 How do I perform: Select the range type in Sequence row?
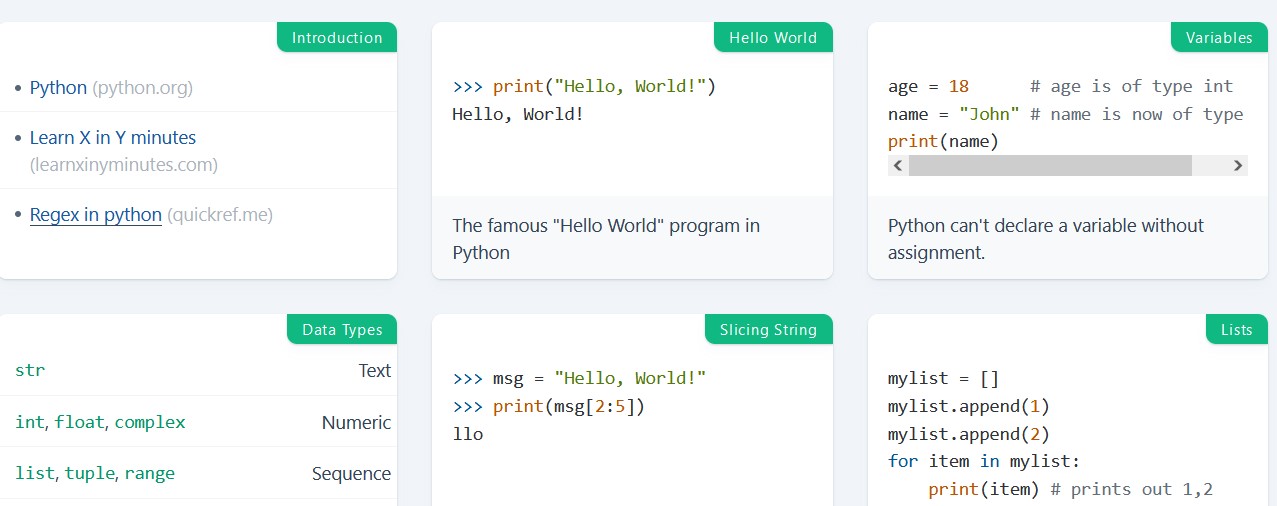150,473
